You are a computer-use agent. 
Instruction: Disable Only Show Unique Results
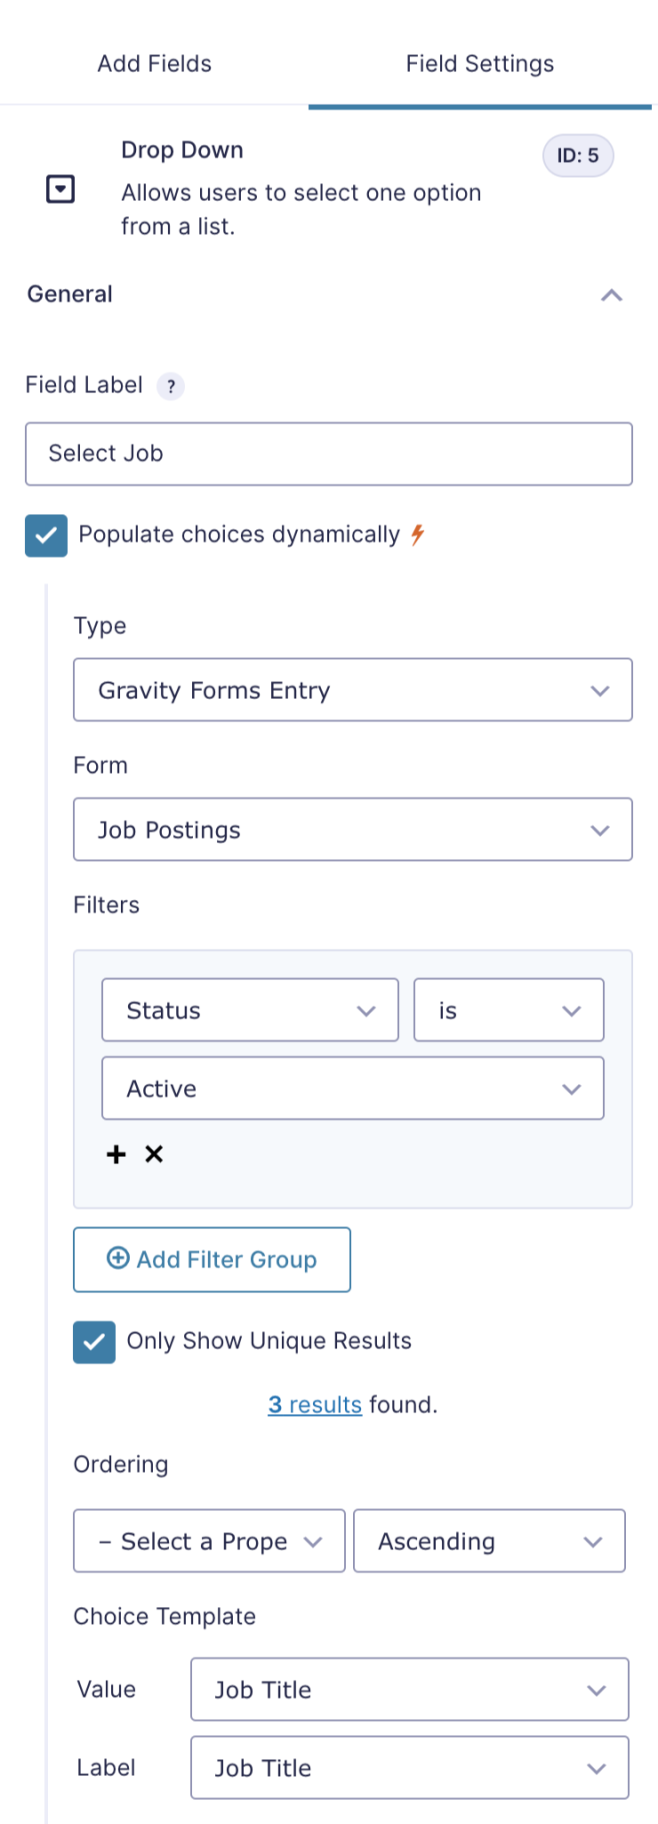click(x=94, y=1342)
